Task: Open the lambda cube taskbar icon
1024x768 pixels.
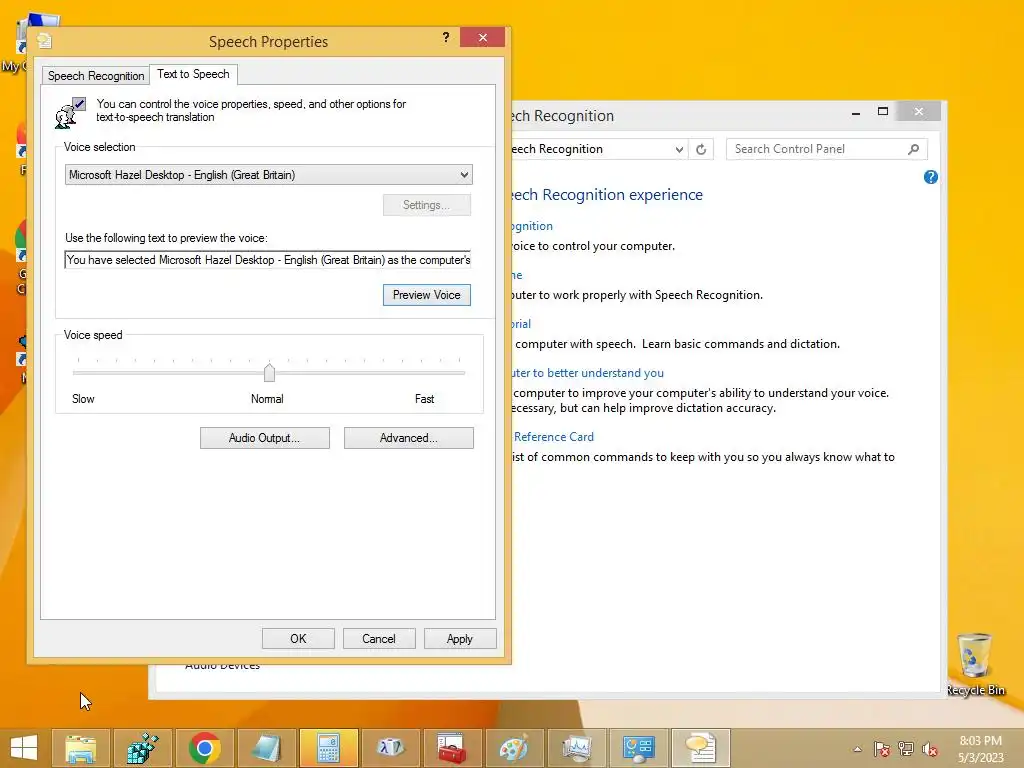Action: pyautogui.click(x=391, y=748)
